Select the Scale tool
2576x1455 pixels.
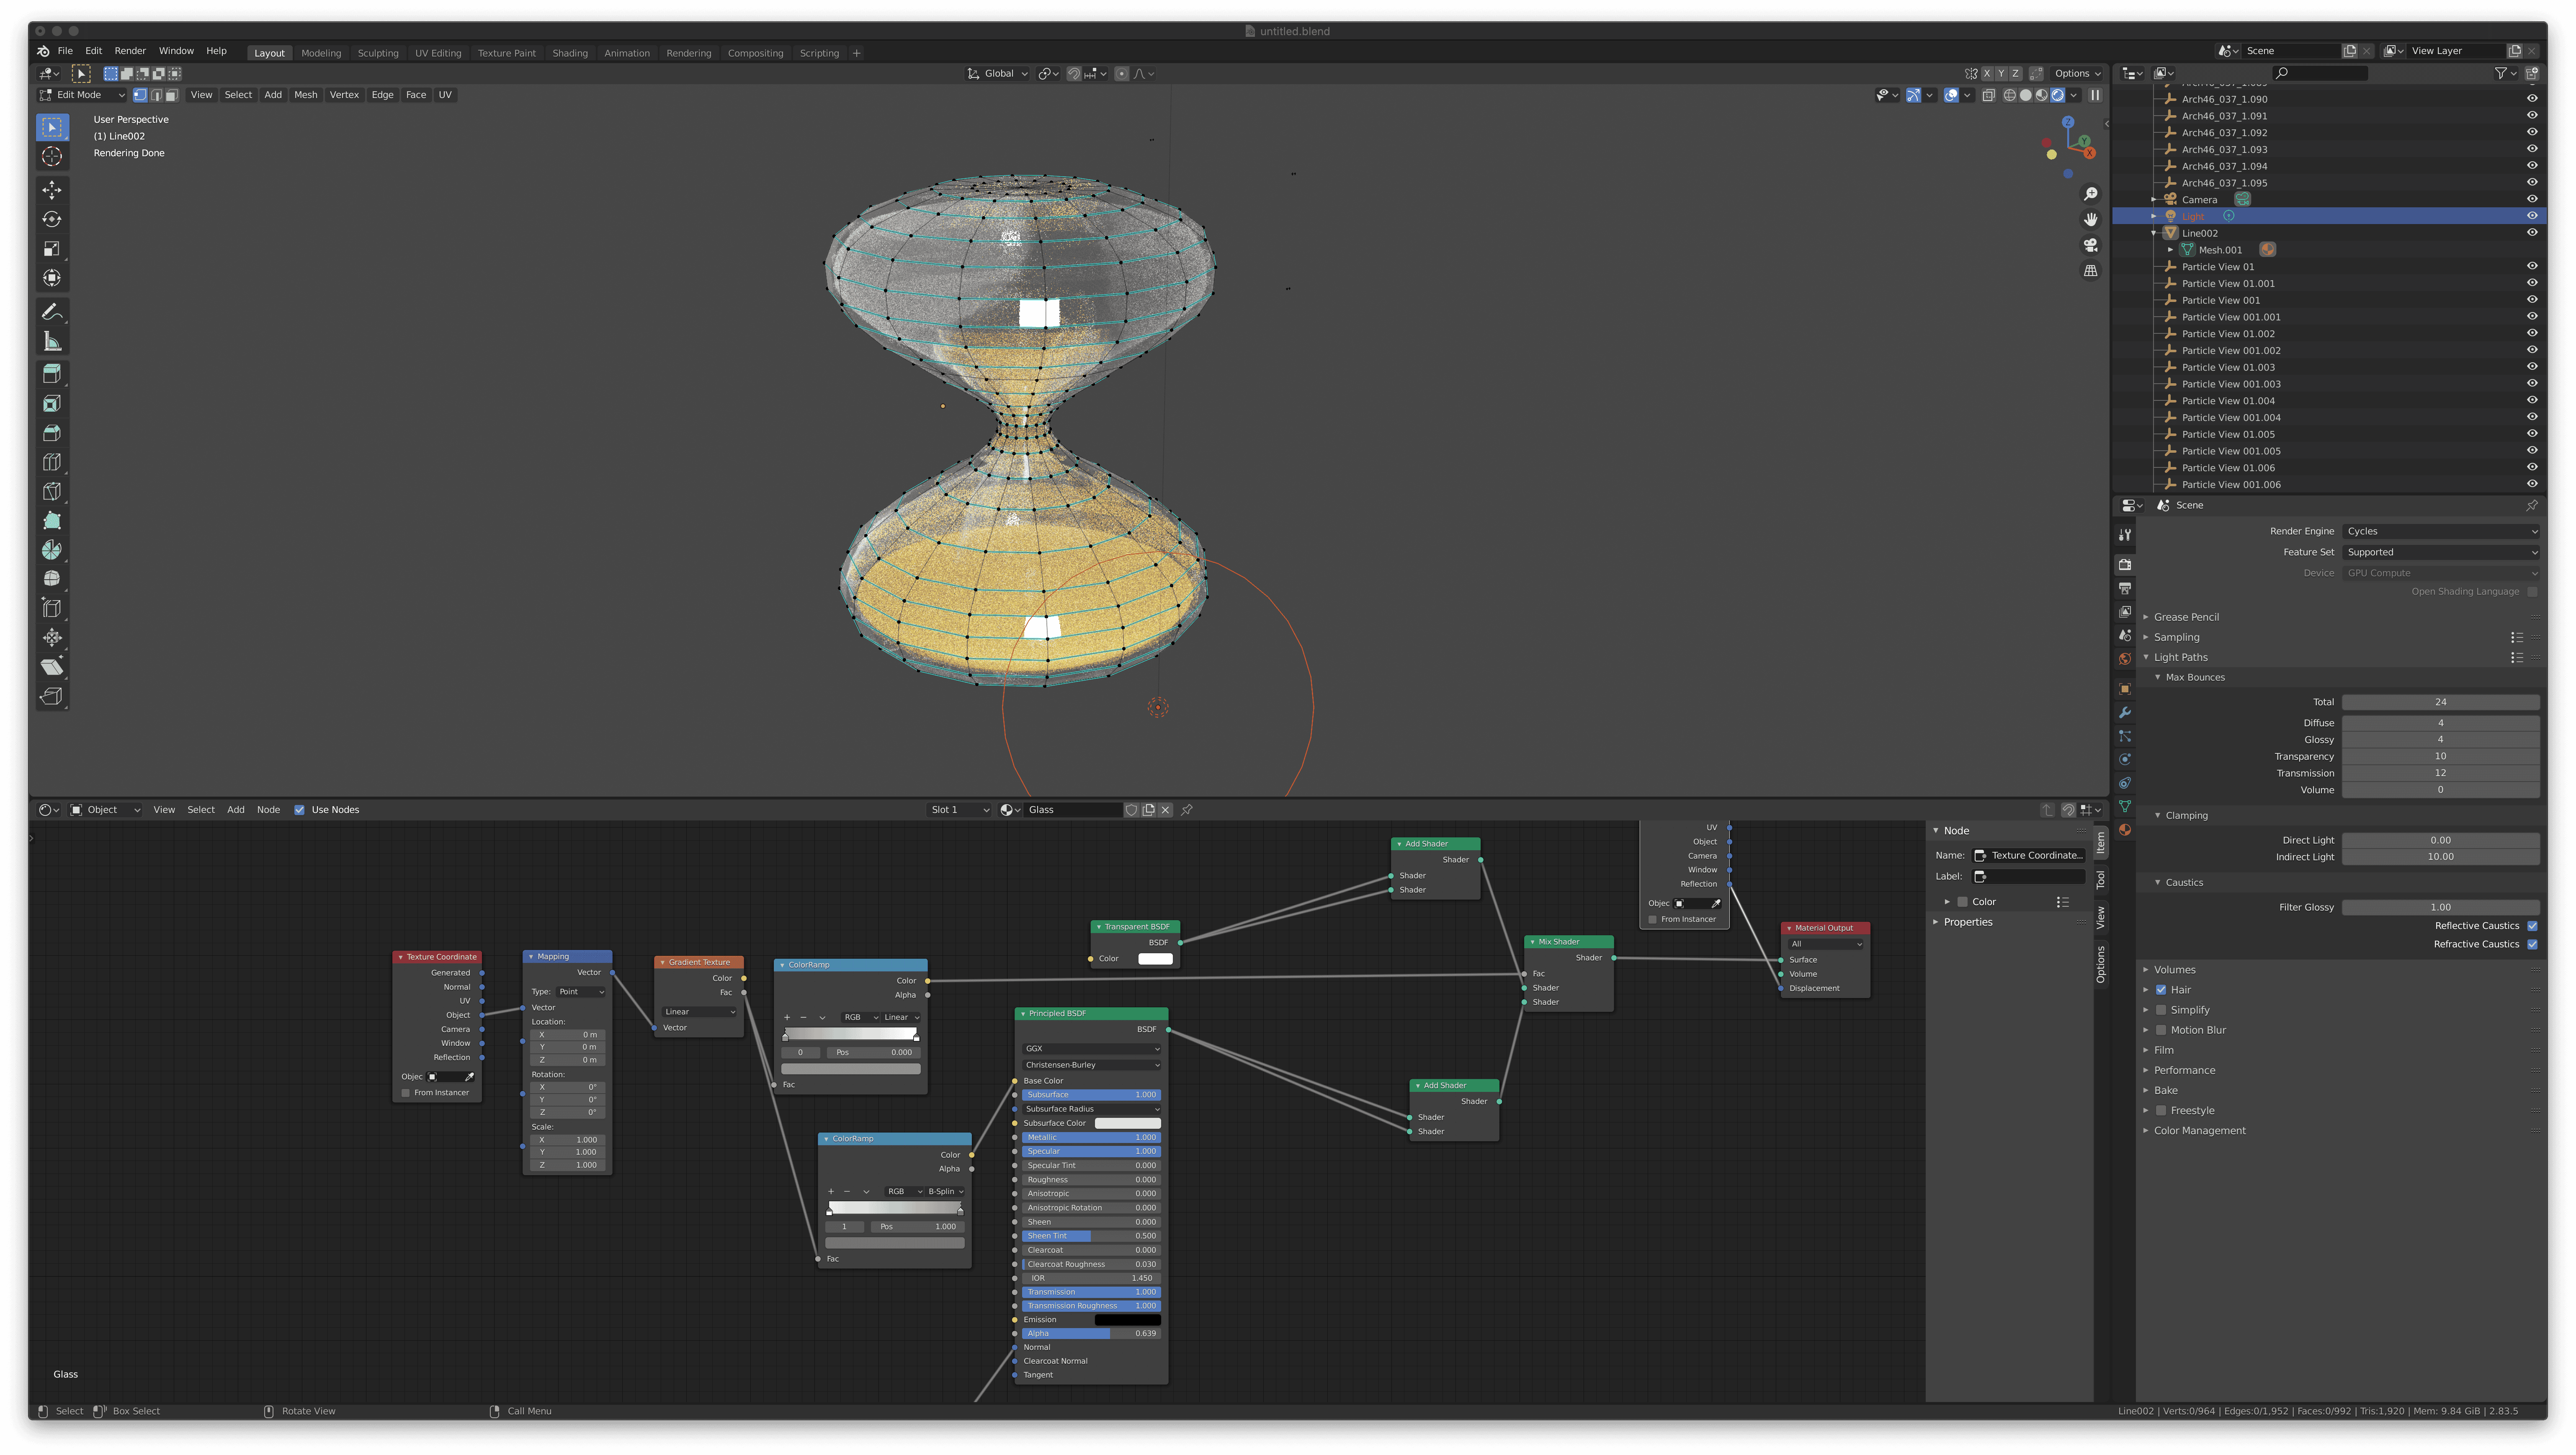pos(52,249)
